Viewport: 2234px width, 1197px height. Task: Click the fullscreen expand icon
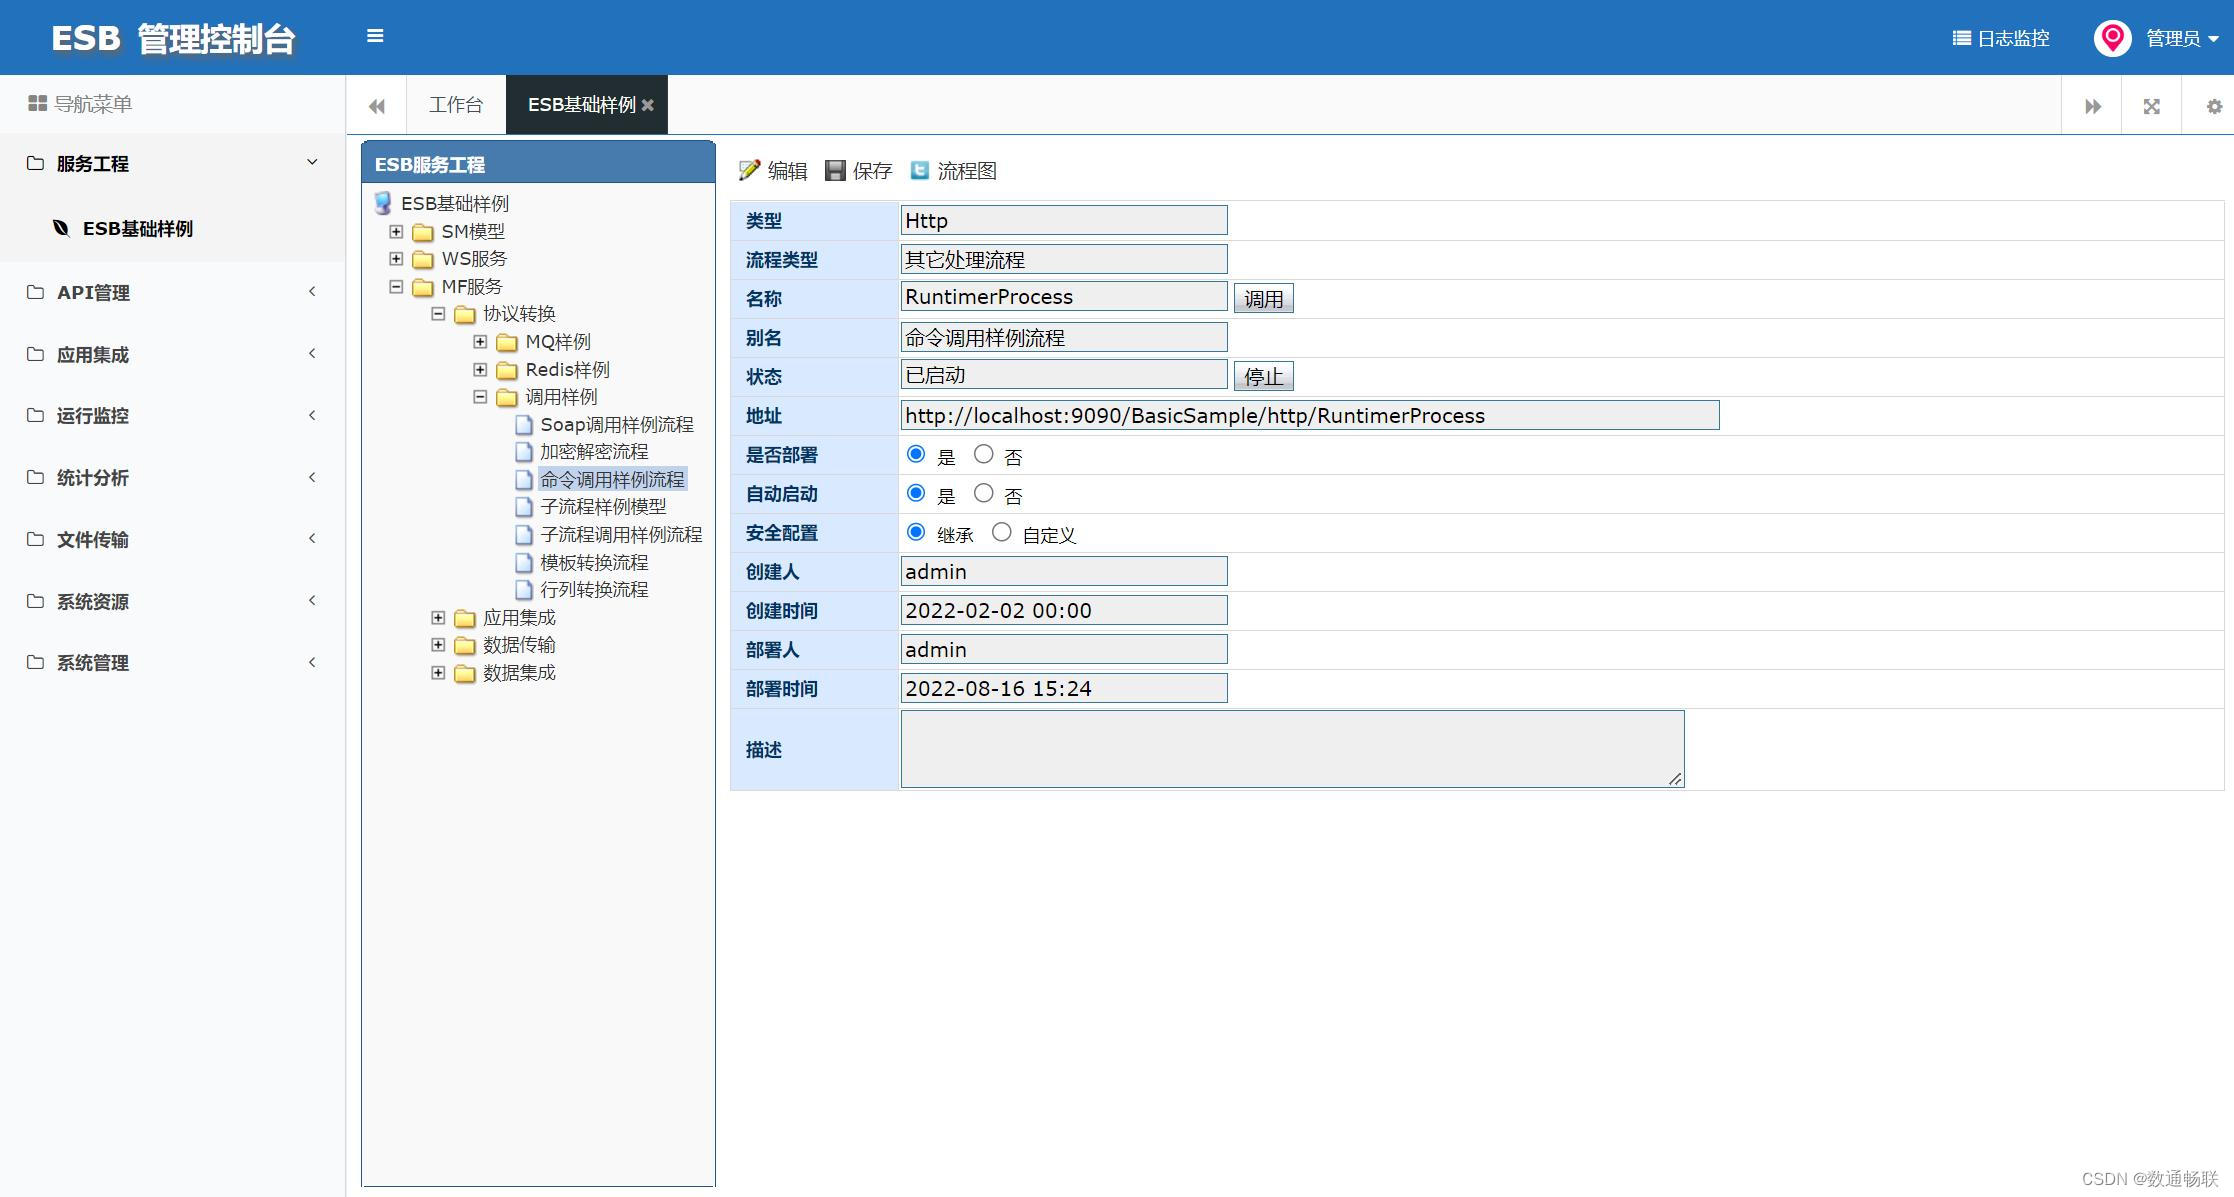[2152, 106]
